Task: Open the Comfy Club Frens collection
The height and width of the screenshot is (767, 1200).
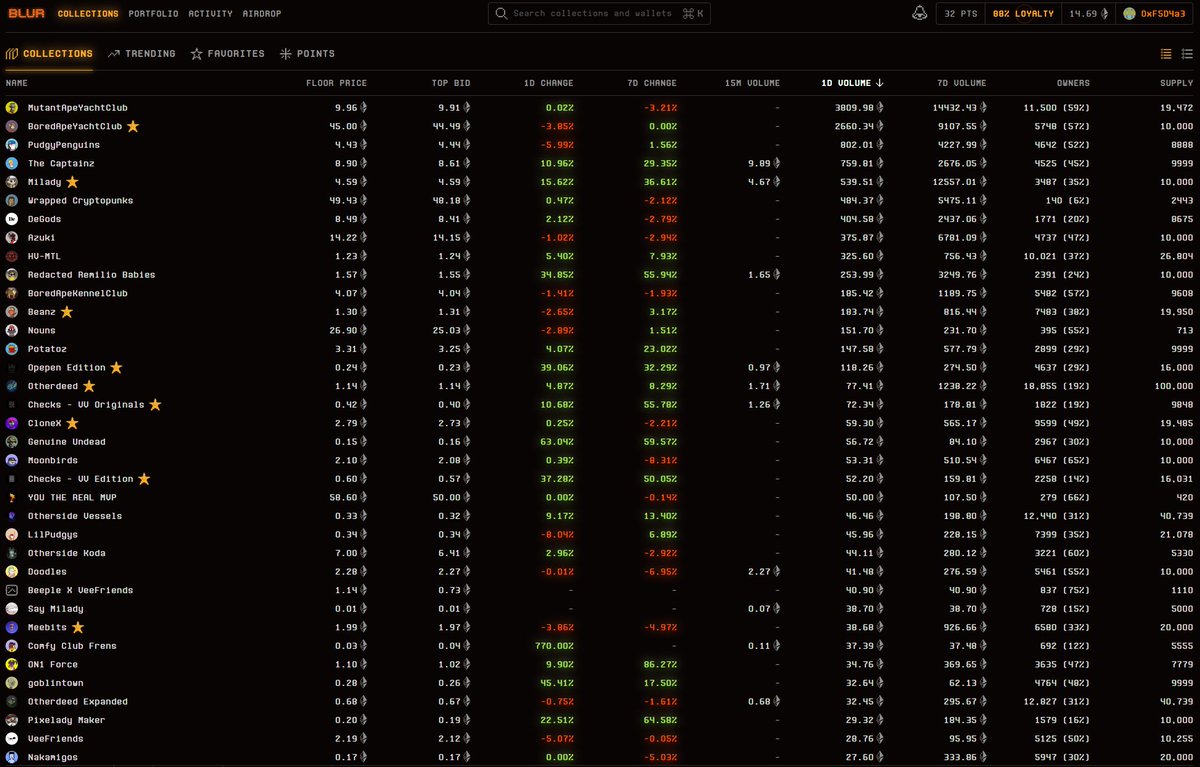Action: pos(72,646)
